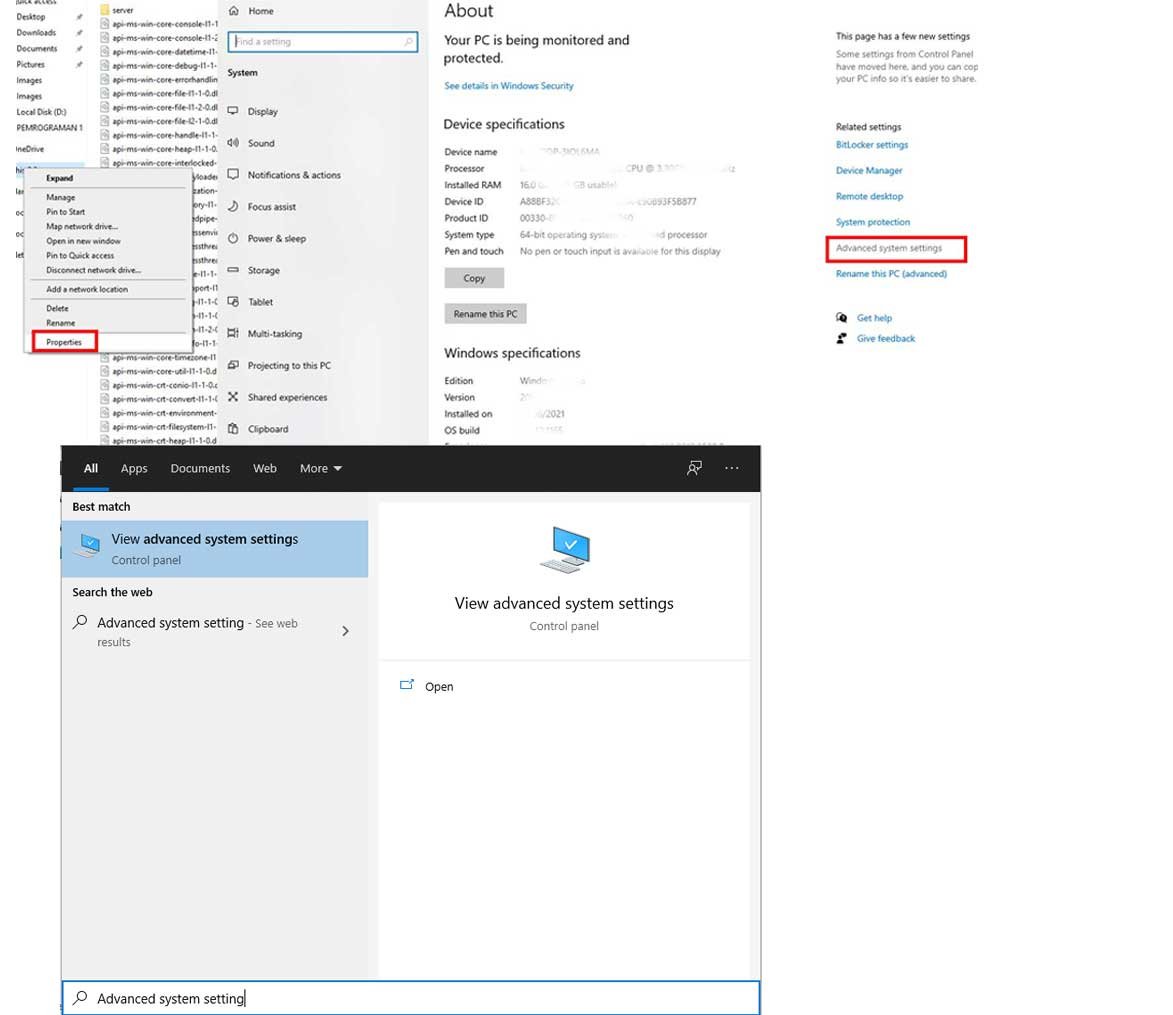Choose Properties in context menu

(x=64, y=342)
